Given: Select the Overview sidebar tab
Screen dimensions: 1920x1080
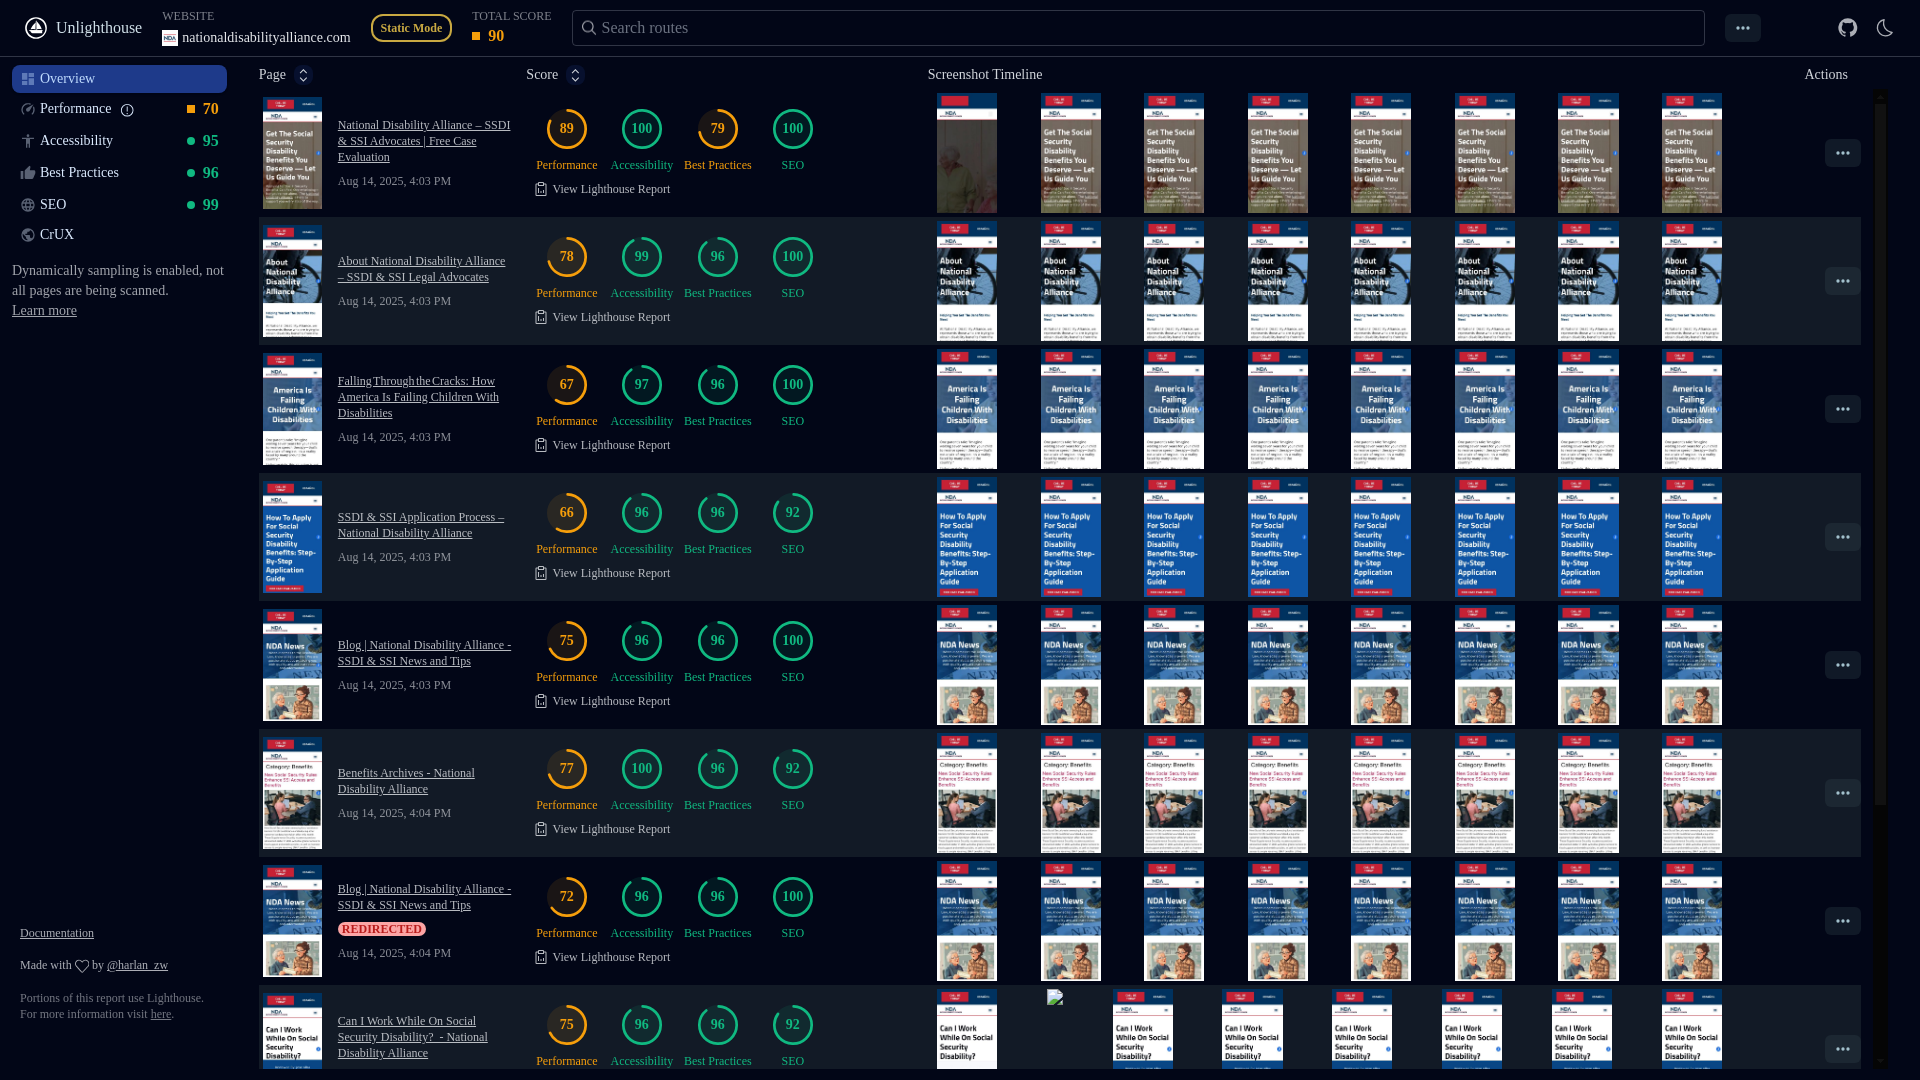Looking at the screenshot, I should pyautogui.click(x=119, y=79).
